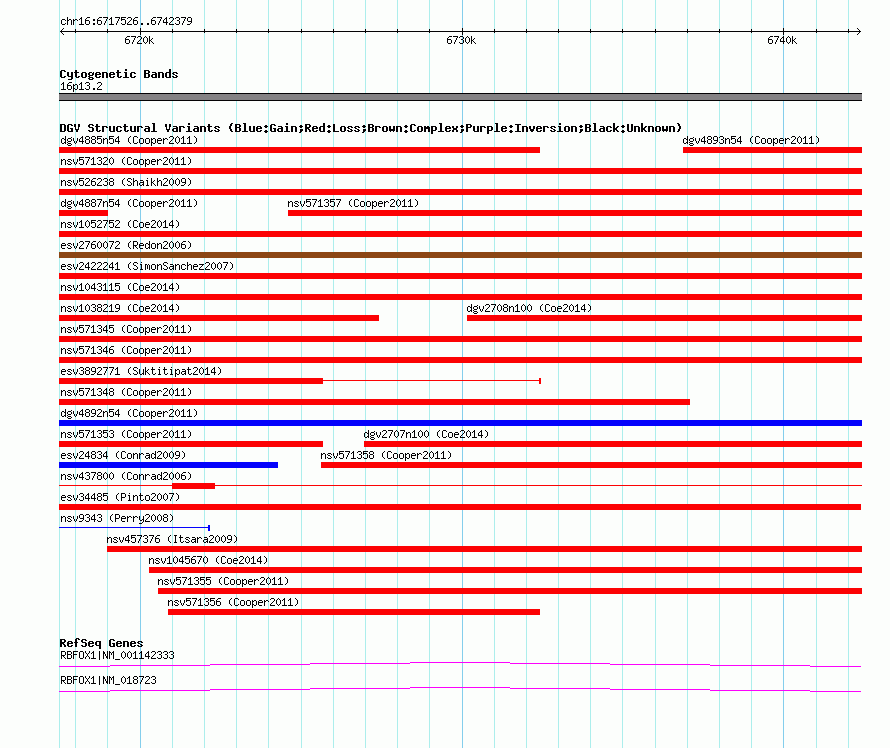The image size is (890, 748).
Task: Click the Cytogenetic Bands track title
Action: coord(119,74)
